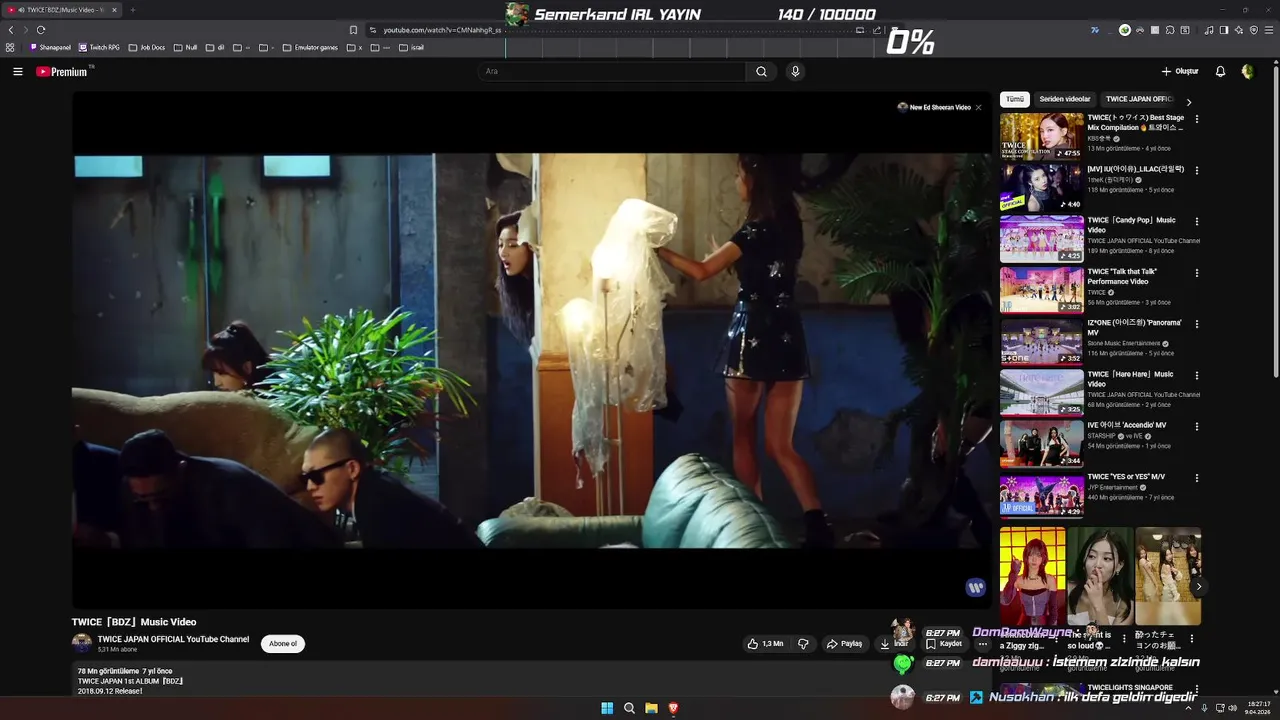Reload the current page
Screen dimensions: 1280x720
[41, 30]
